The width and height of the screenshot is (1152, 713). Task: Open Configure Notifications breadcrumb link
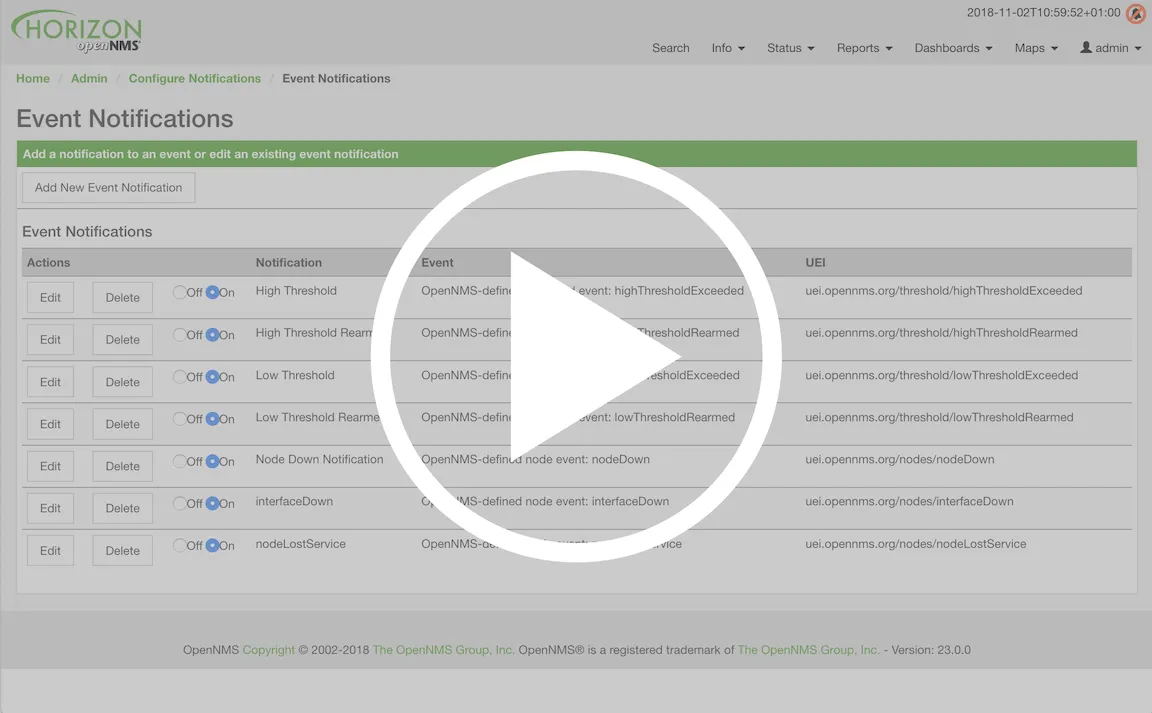[x=194, y=79]
